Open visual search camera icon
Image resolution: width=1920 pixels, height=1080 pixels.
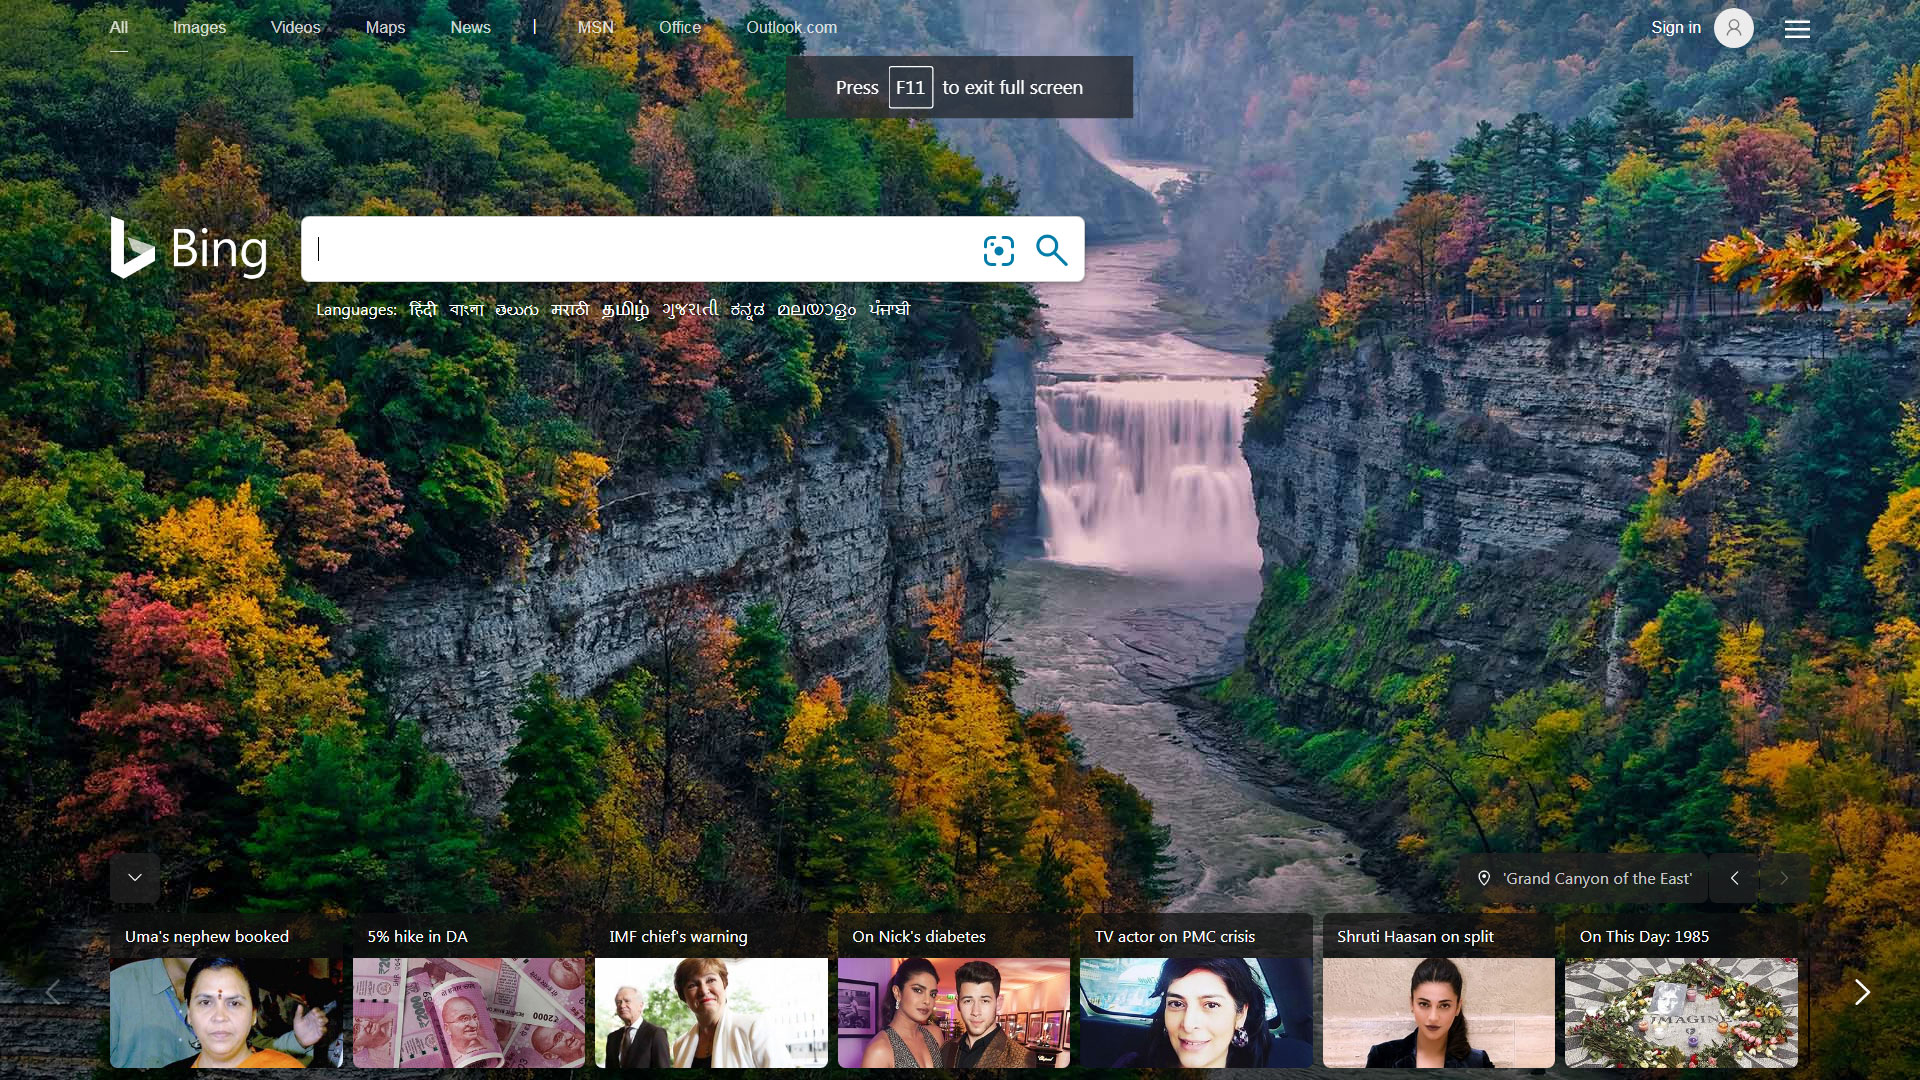click(998, 250)
